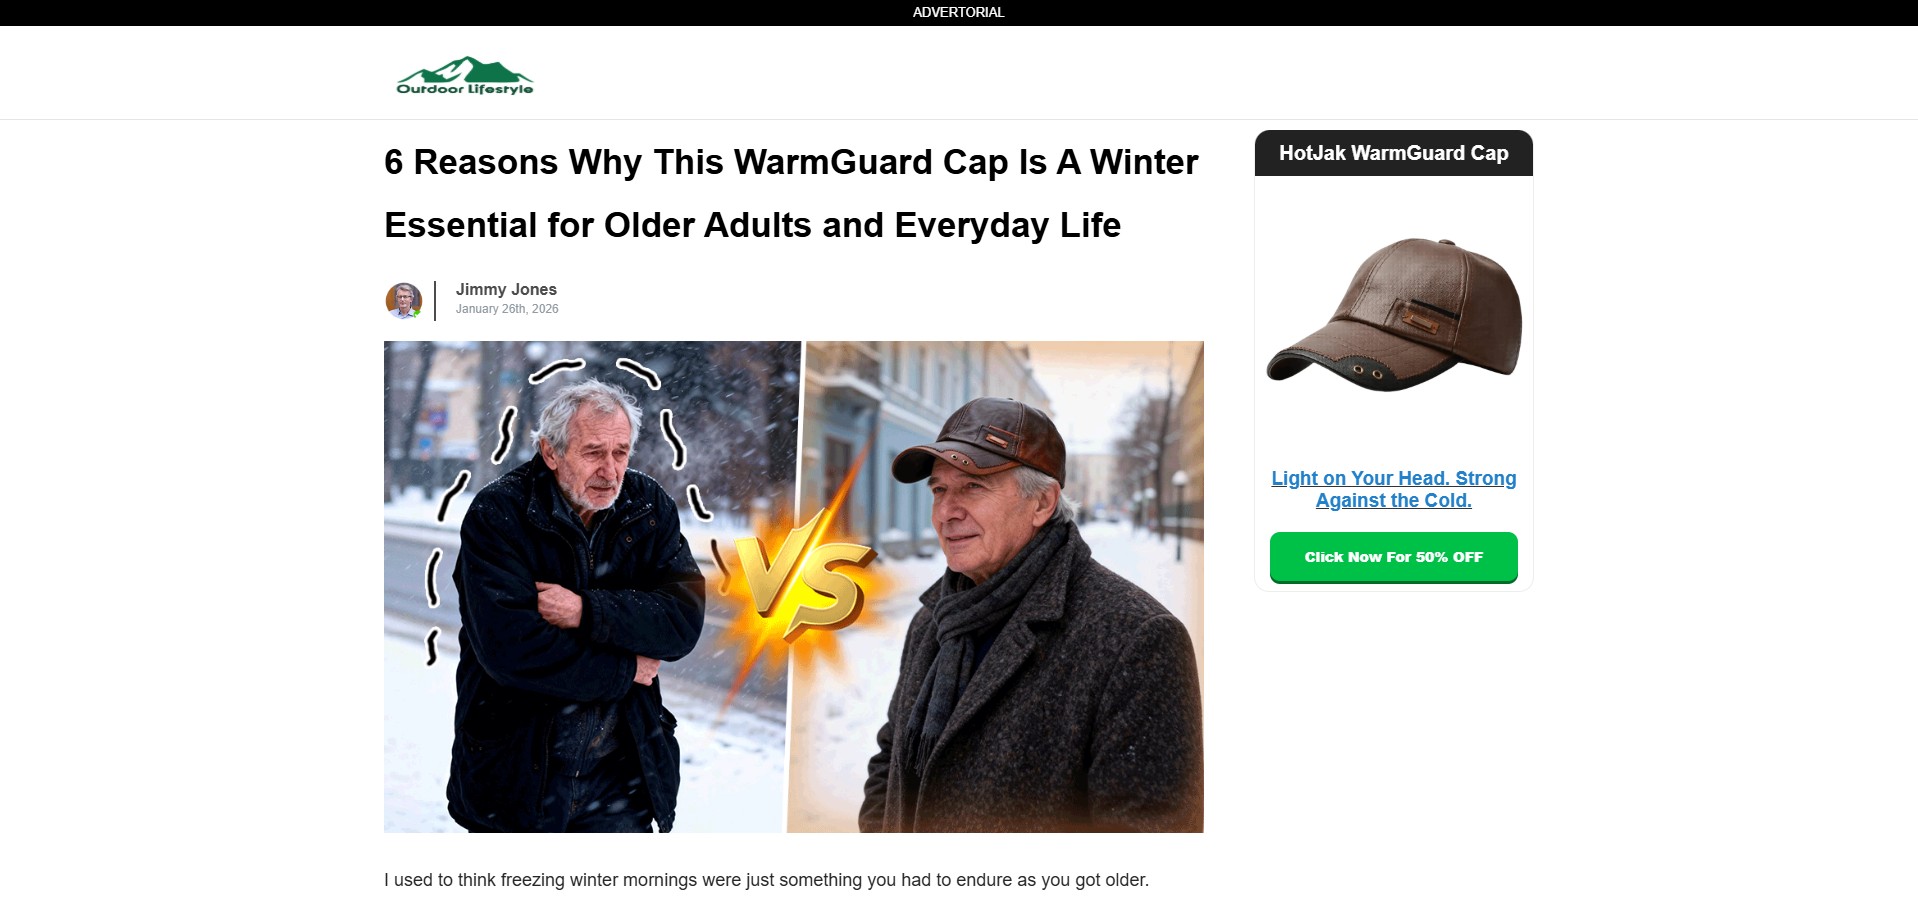
Task: Click Jimmy Jones author avatar photo
Action: coord(404,300)
